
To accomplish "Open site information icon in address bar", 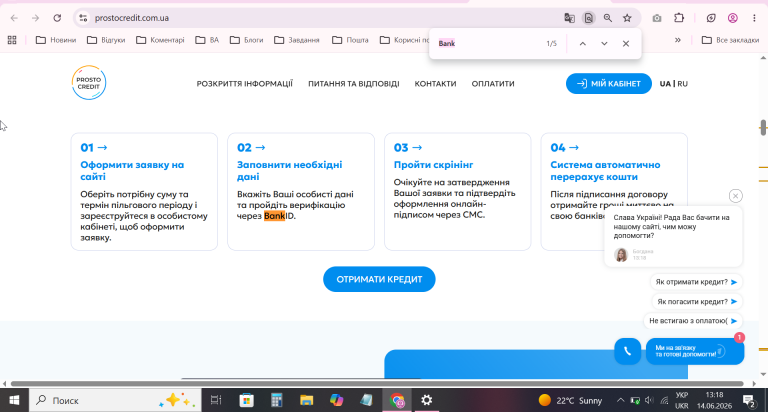I will pos(83,18).
